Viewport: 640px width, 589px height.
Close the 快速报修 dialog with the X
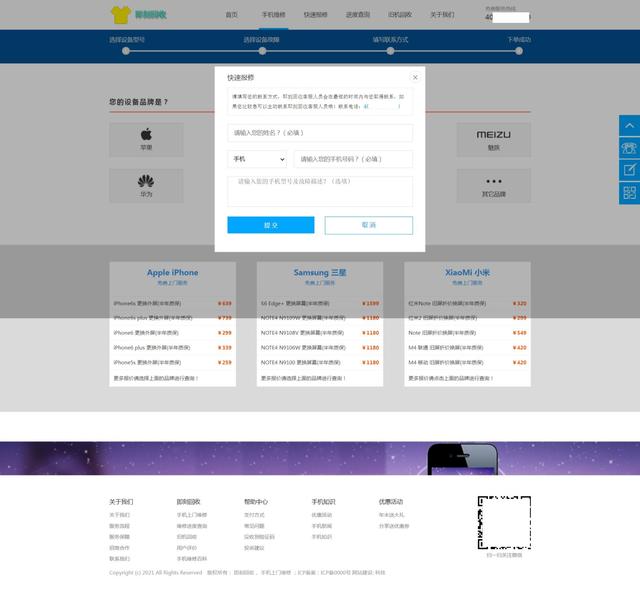(415, 77)
